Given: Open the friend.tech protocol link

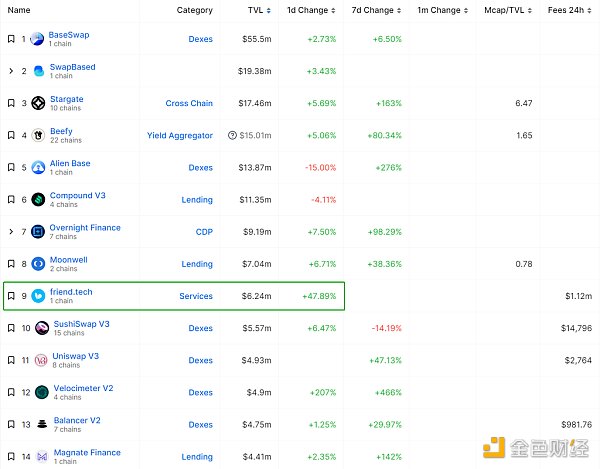Looking at the screenshot, I should (71, 292).
